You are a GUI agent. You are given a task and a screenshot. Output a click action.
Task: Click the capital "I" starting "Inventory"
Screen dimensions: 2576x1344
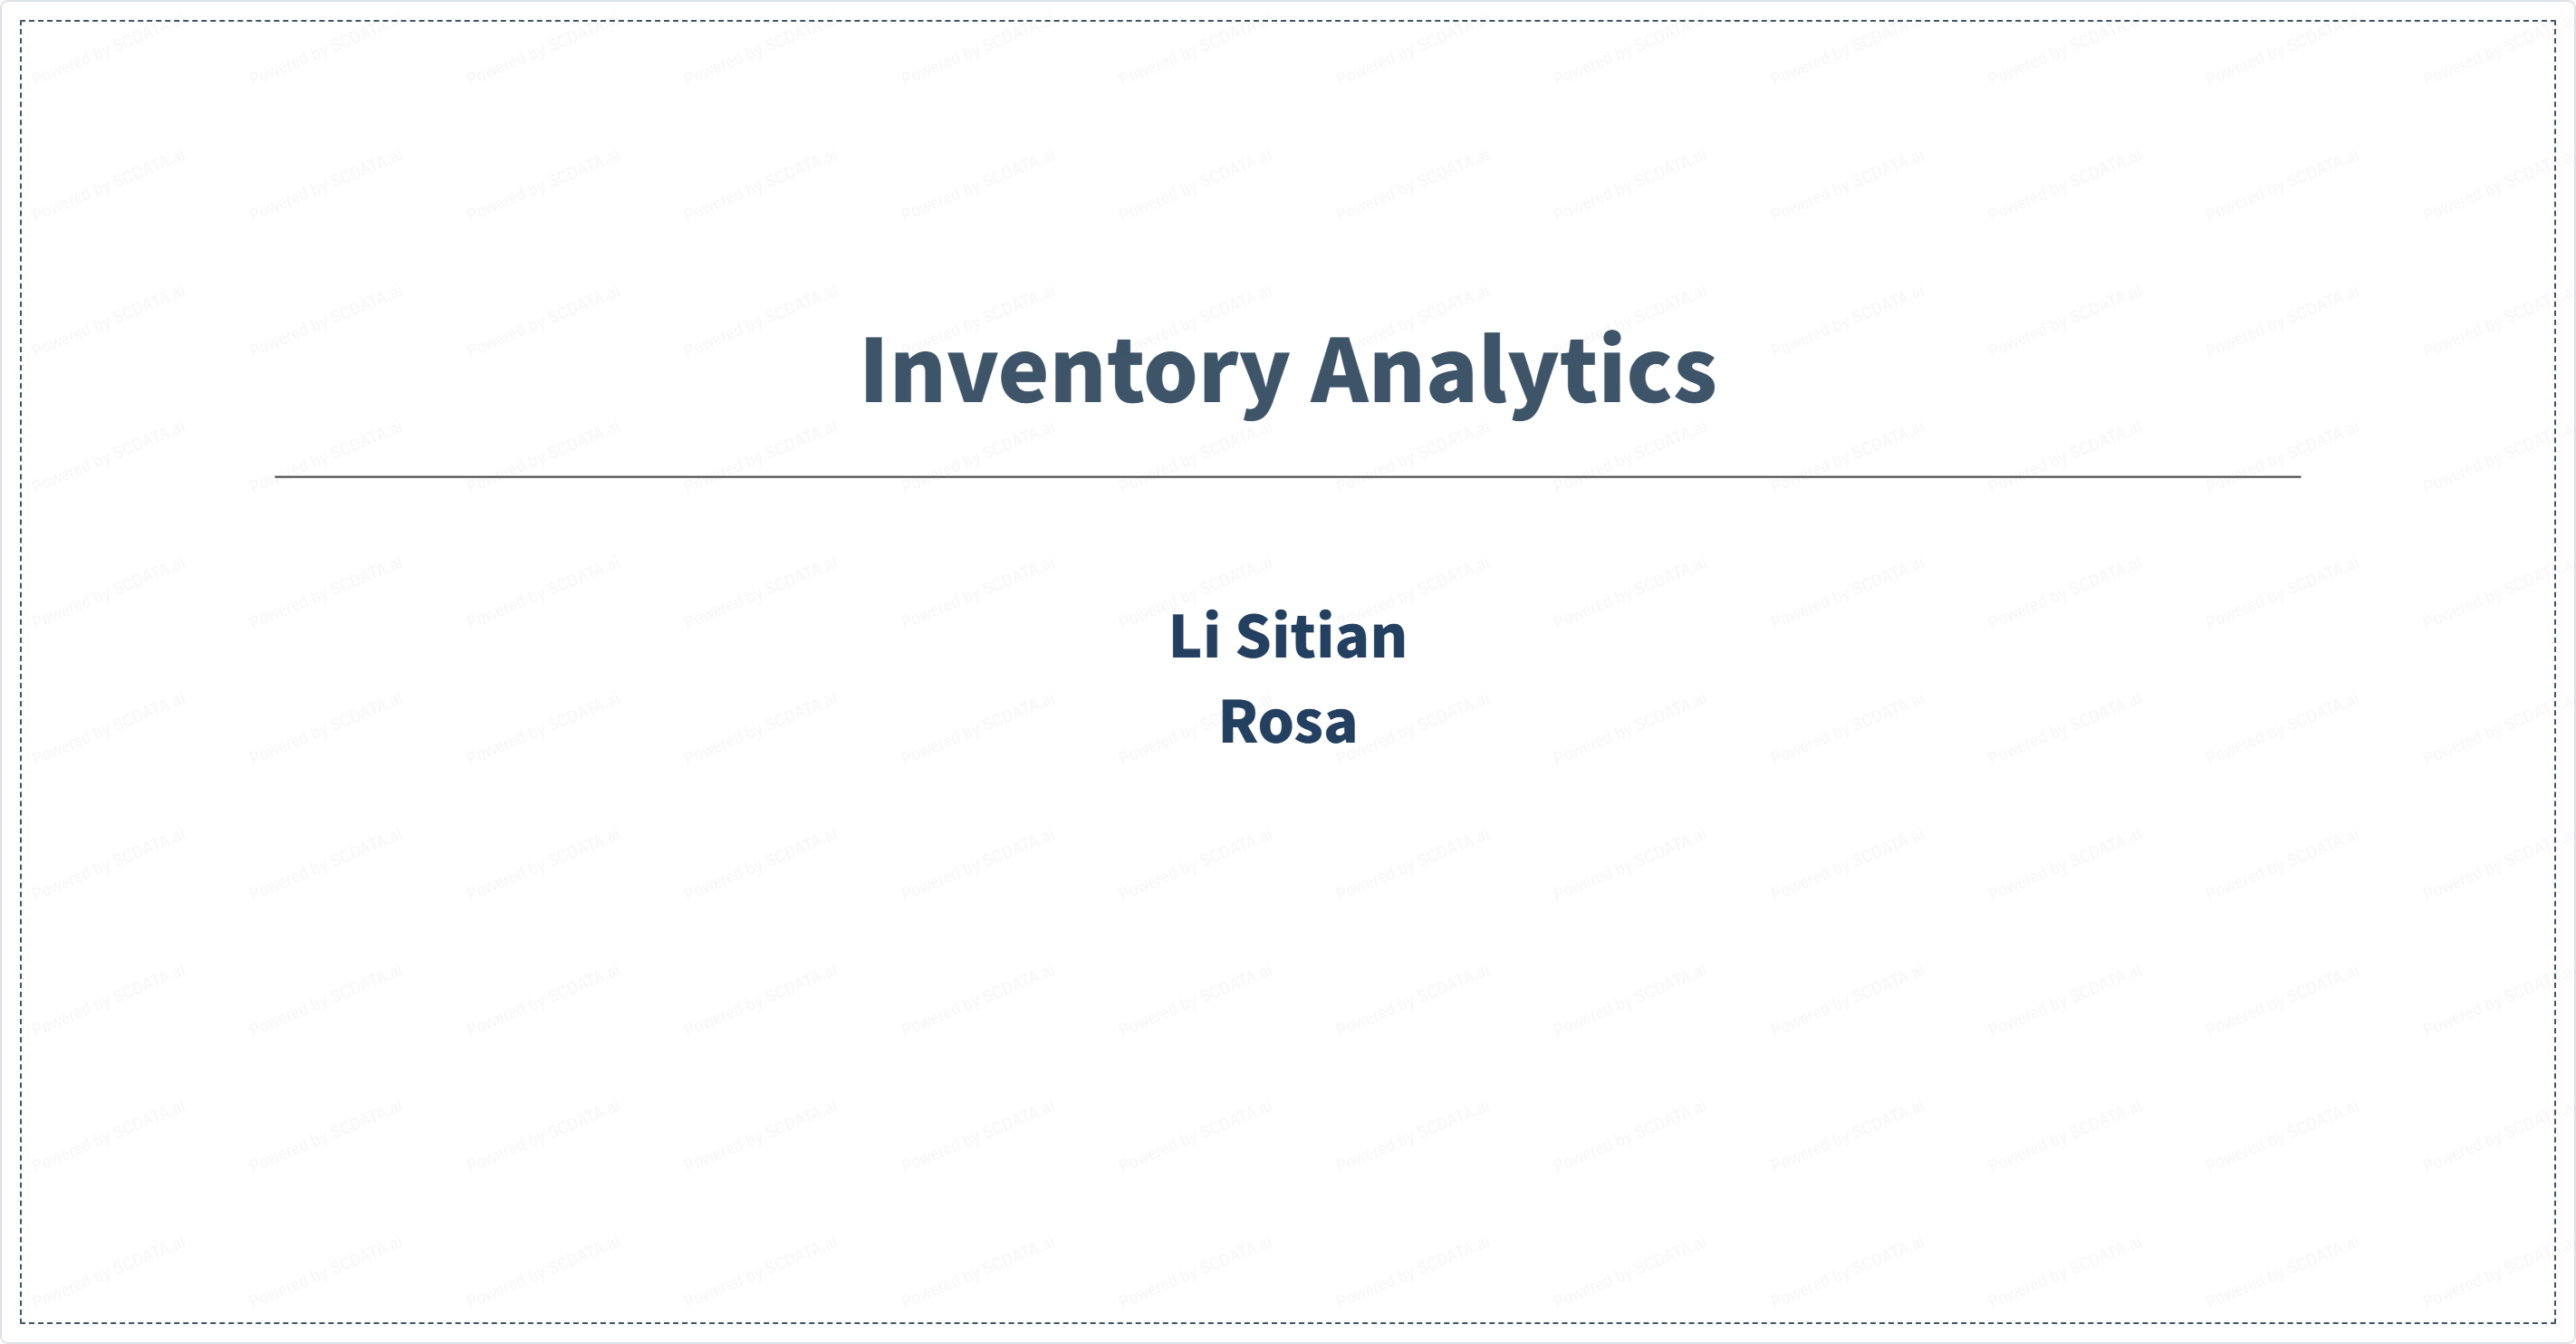point(872,371)
